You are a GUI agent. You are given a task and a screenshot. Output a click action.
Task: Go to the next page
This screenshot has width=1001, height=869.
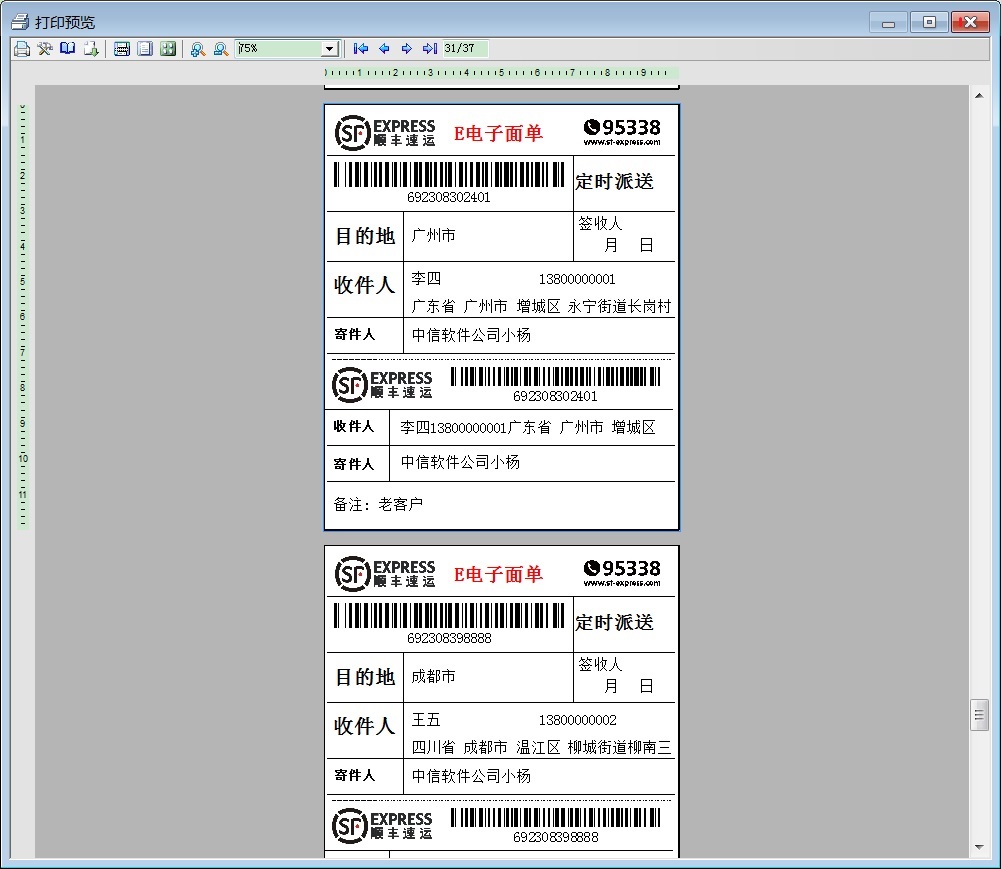(407, 48)
